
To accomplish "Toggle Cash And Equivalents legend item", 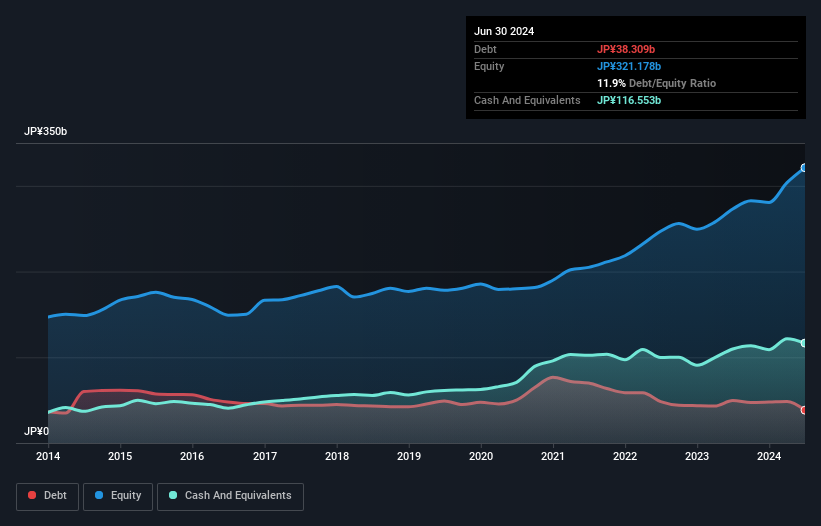I will [230, 496].
